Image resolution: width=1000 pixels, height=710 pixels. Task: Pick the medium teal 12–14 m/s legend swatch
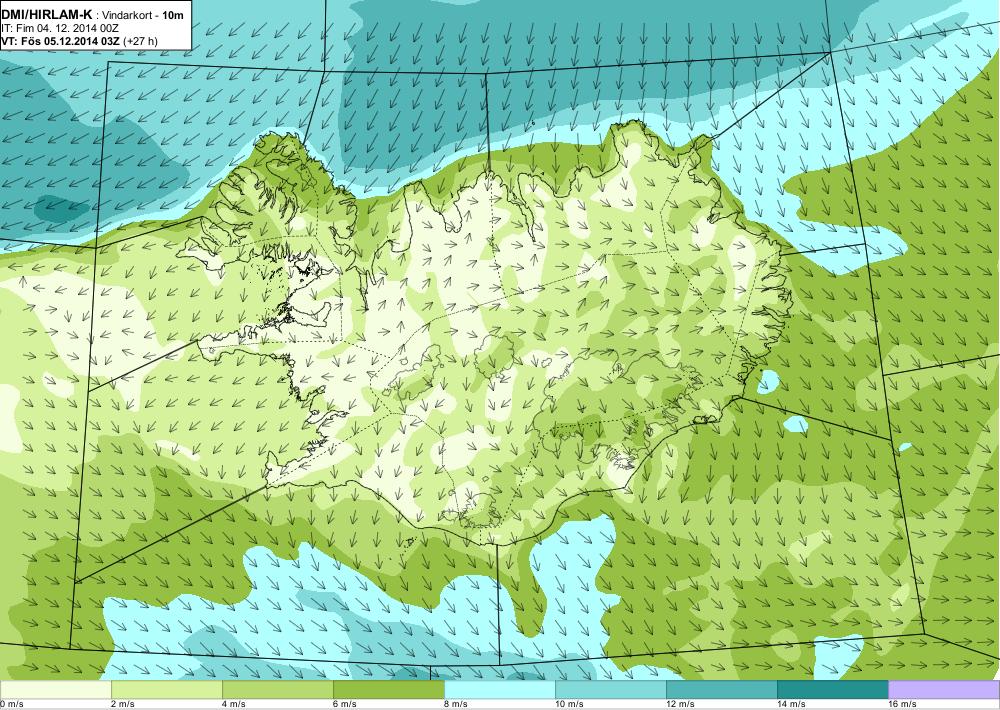(722, 690)
